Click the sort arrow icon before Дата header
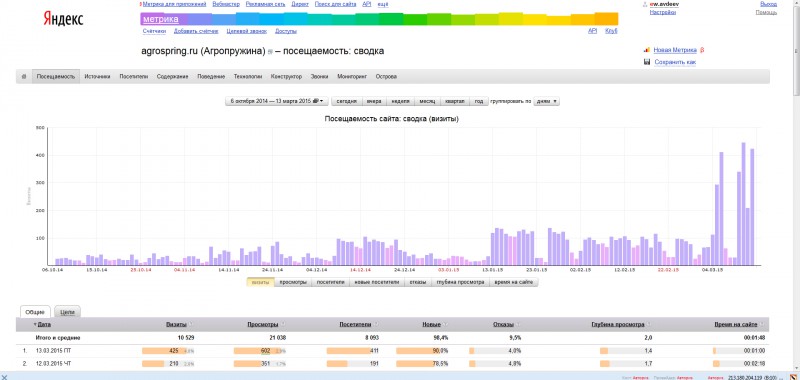The height and width of the screenshot is (380, 800). click(35, 324)
